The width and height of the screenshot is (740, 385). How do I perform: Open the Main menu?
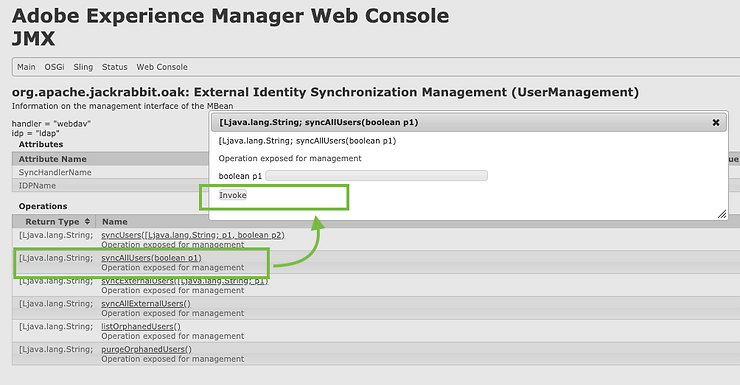pyautogui.click(x=26, y=67)
